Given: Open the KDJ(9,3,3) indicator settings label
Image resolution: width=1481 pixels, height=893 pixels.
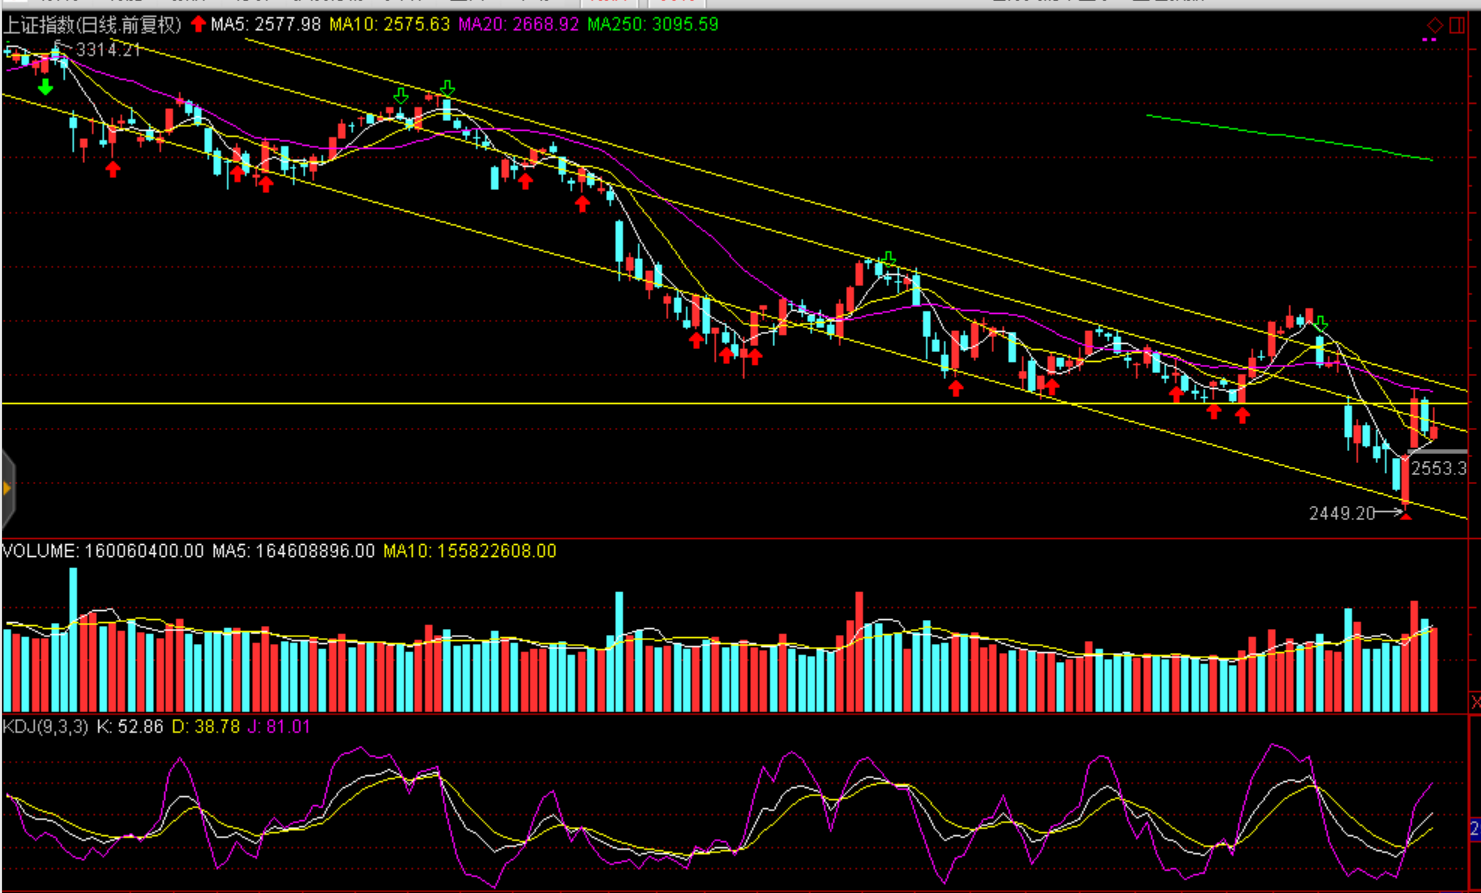Looking at the screenshot, I should click(45, 727).
